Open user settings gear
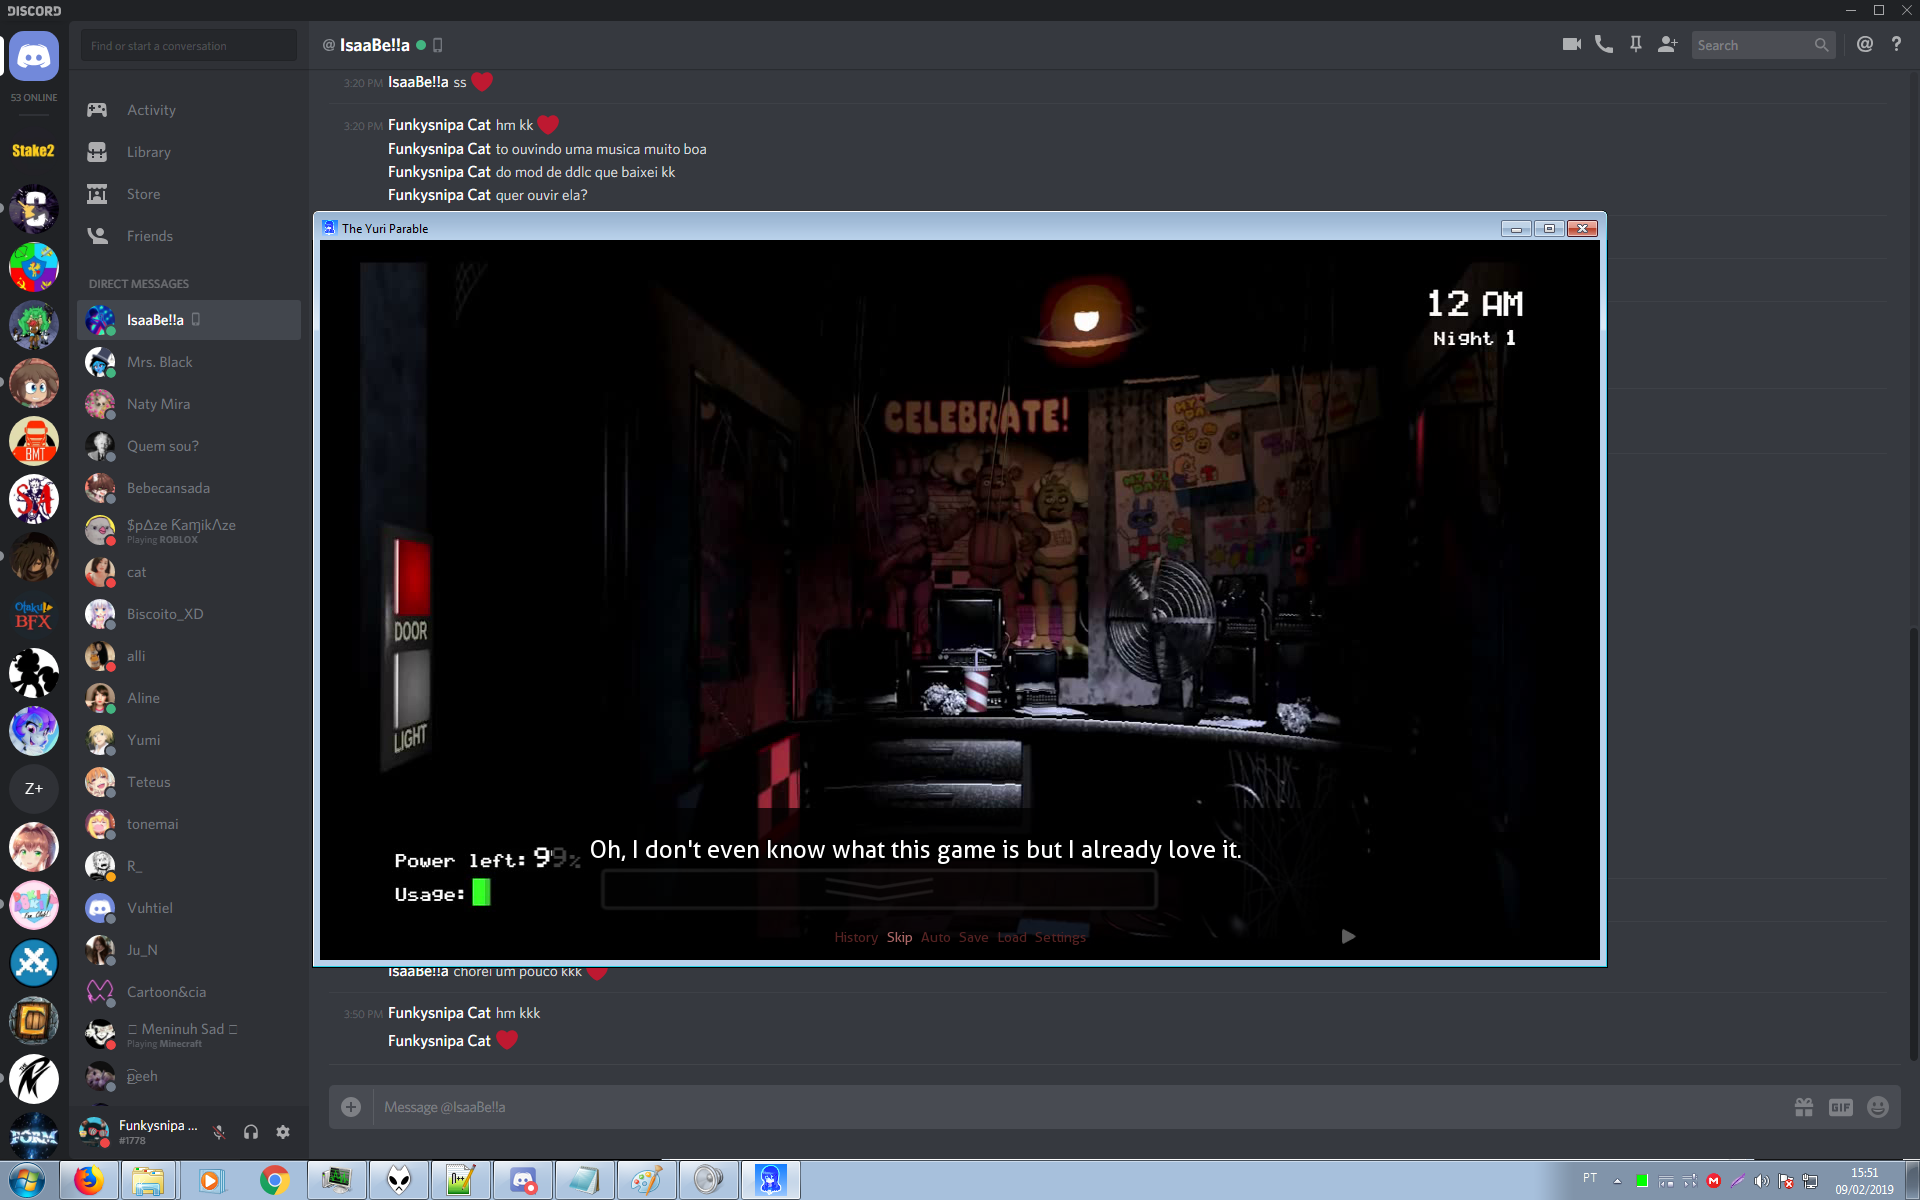 (x=283, y=1132)
